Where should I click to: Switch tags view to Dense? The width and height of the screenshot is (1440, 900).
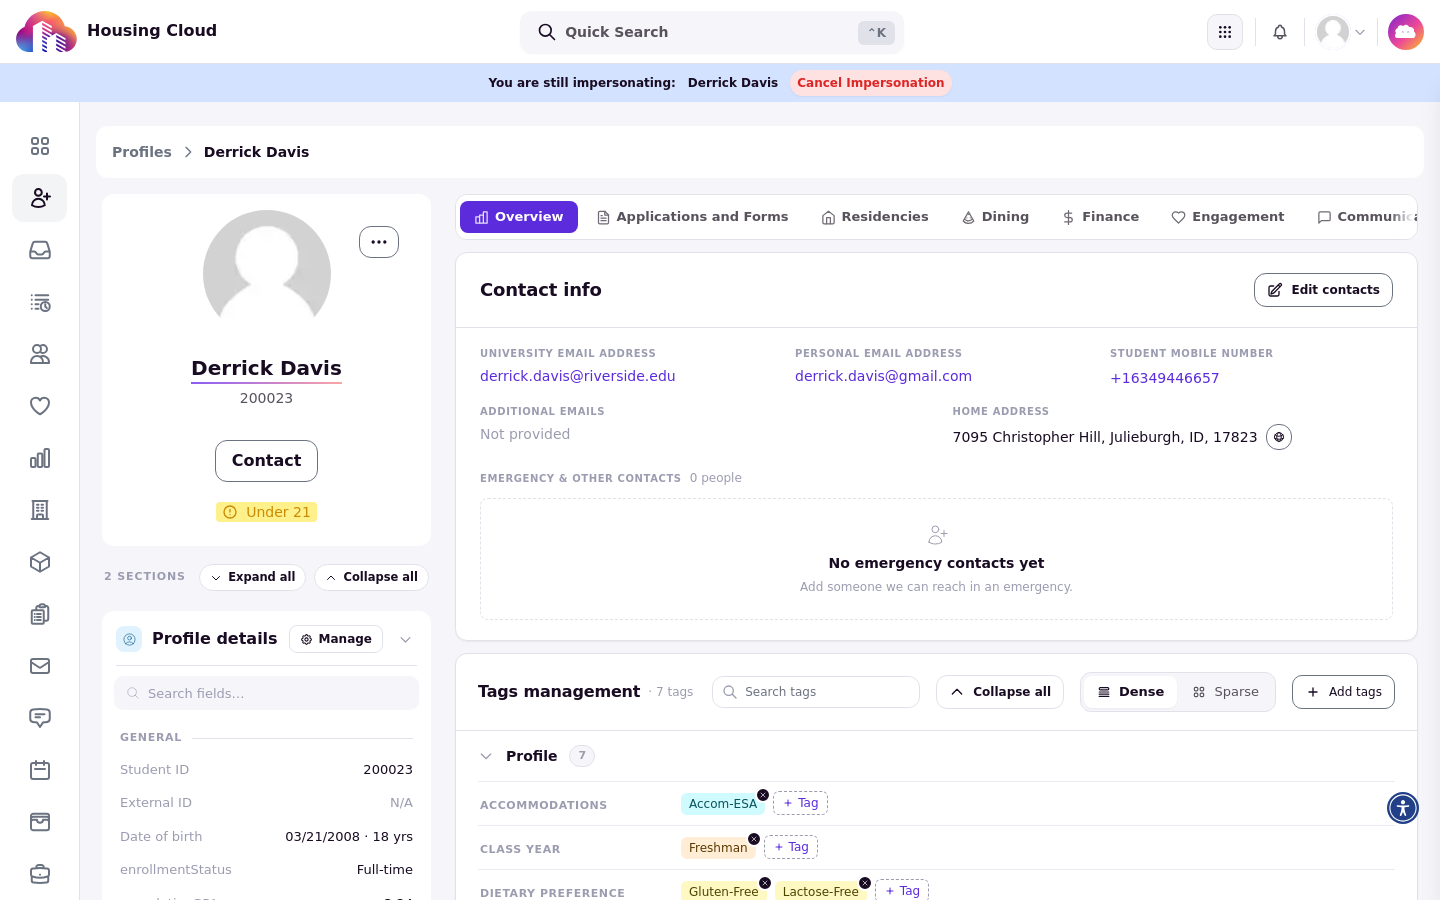1131,692
